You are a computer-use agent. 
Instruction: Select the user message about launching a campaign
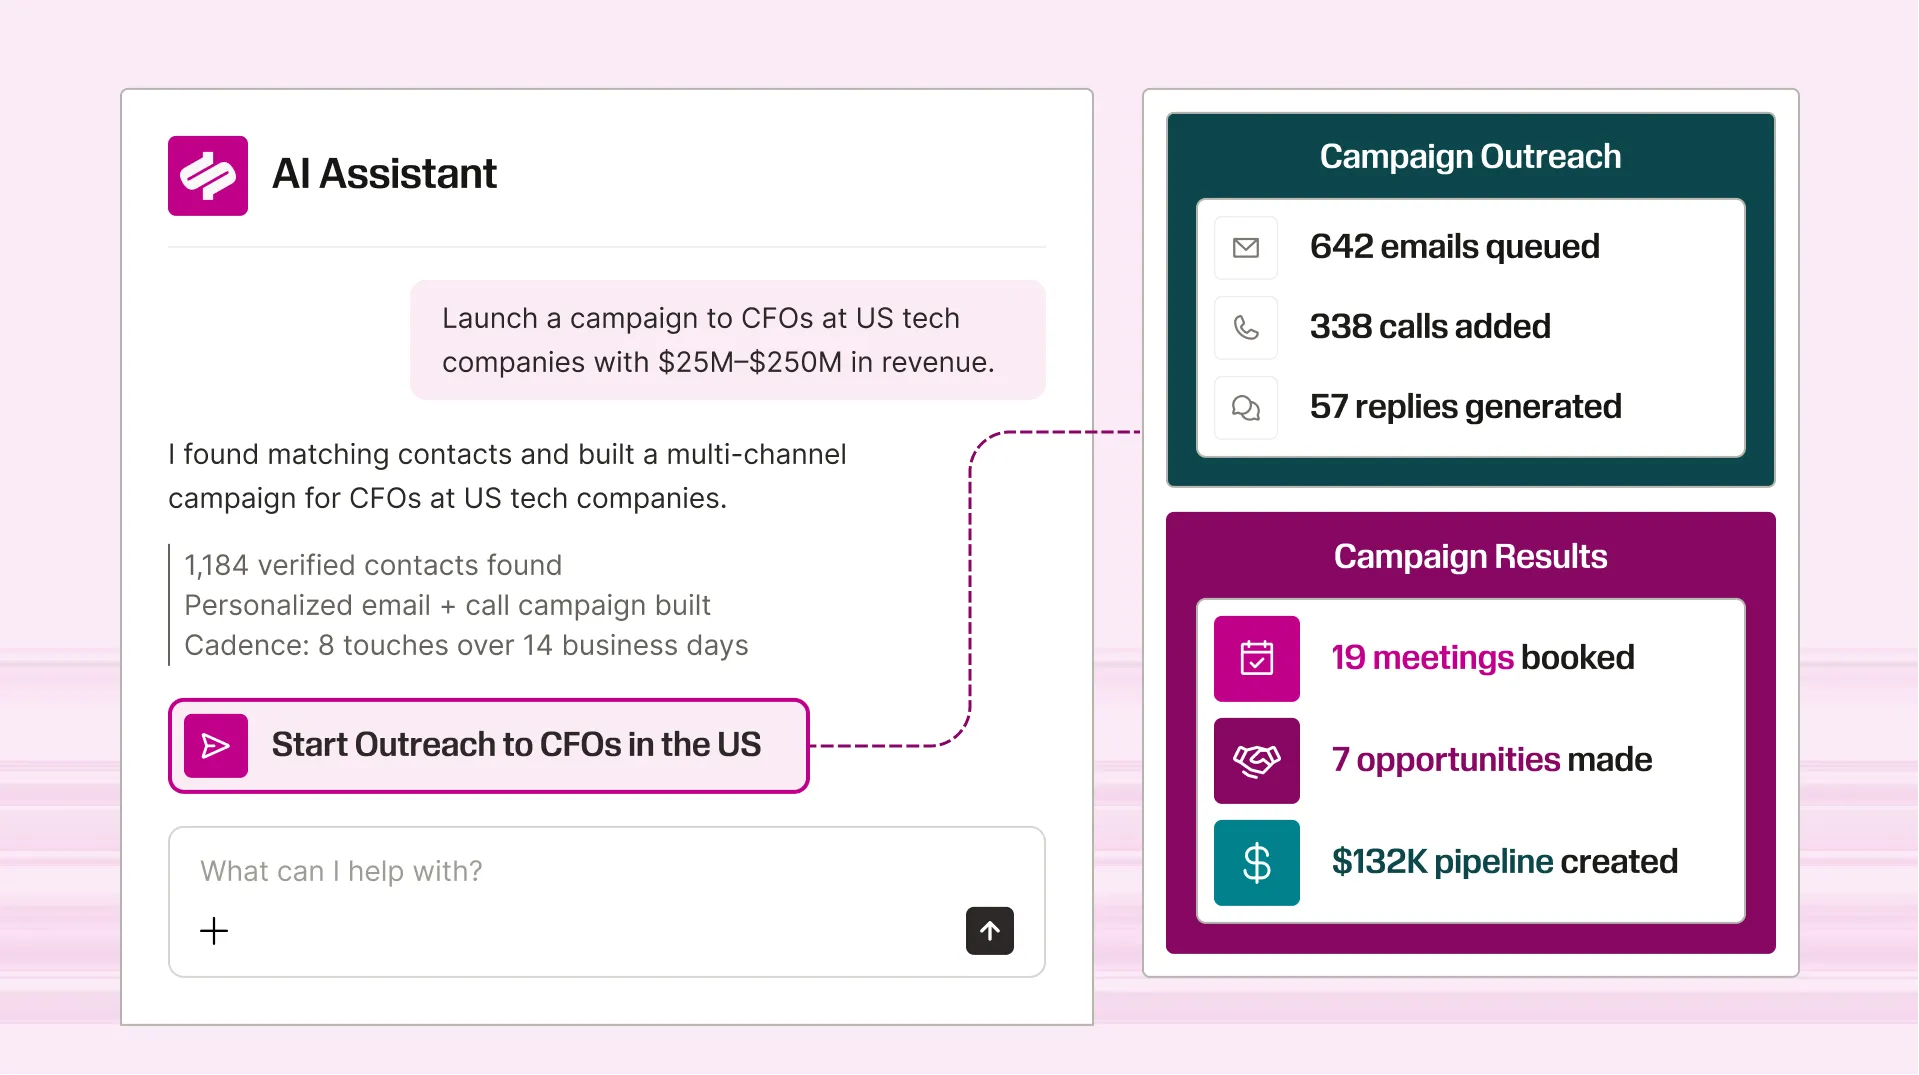[727, 340]
